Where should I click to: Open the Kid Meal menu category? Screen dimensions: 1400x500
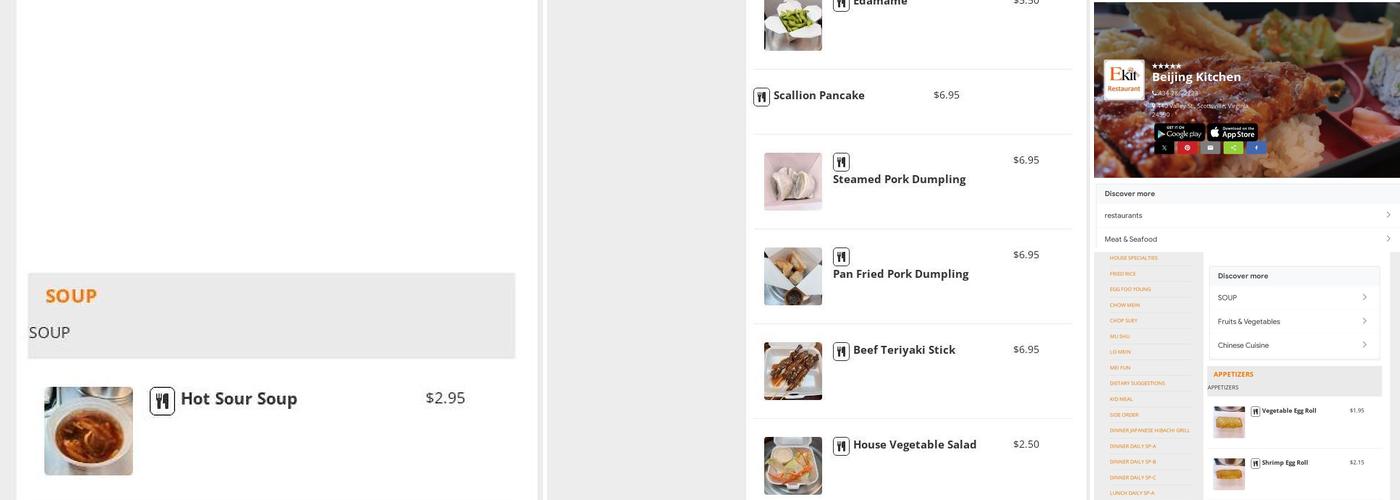click(1121, 399)
